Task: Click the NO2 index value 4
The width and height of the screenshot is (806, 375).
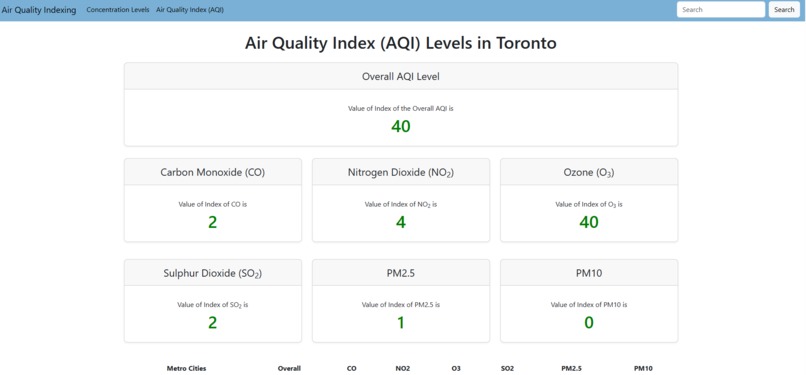Action: [401, 222]
